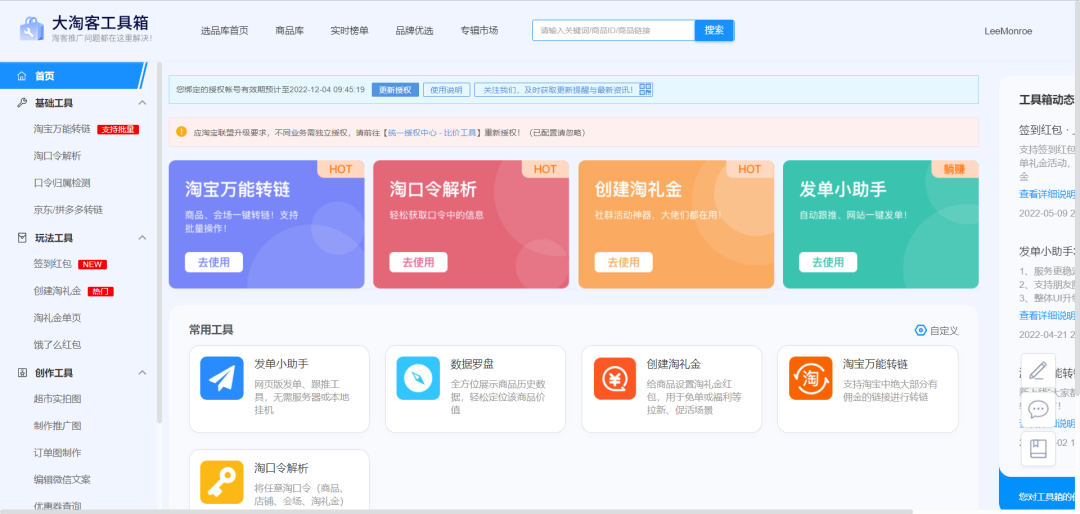Click the QR code icon in authorization bar
Viewport: 1080px width, 514px height.
click(x=645, y=90)
